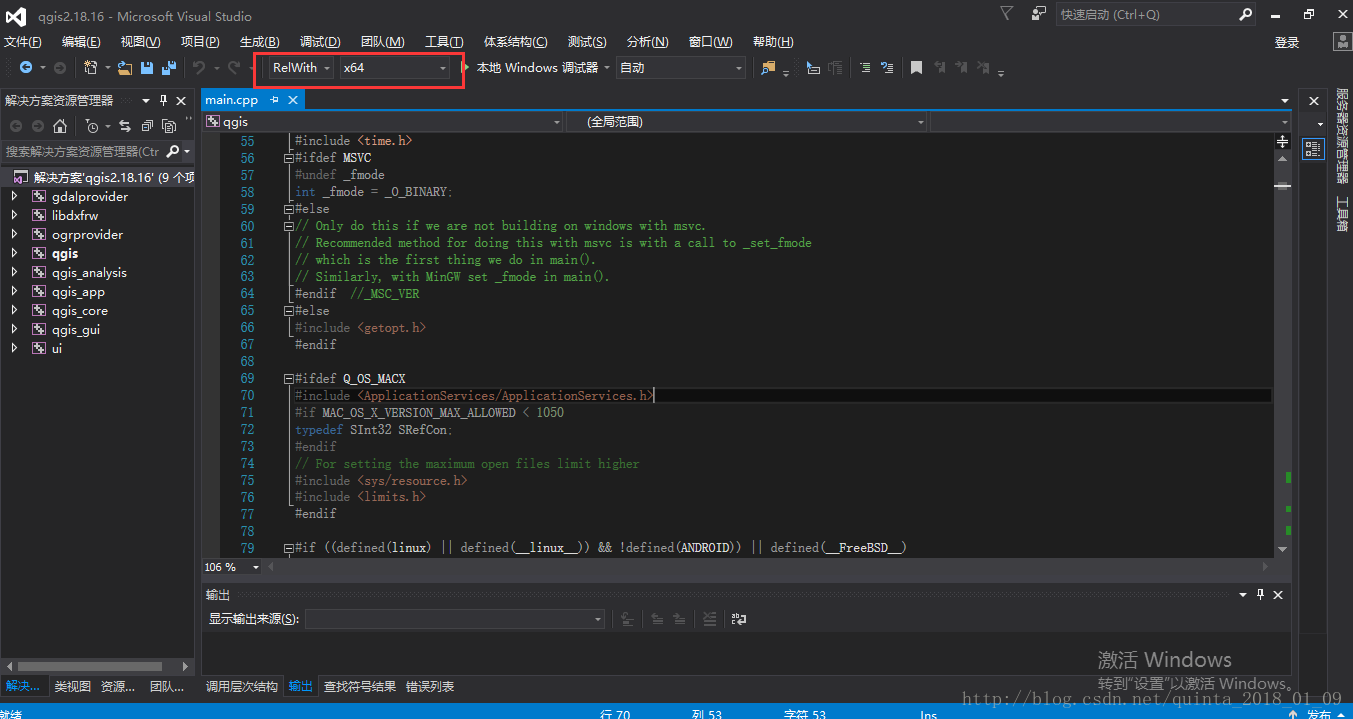Open the 工具箱 side tab
This screenshot has width=1353, height=719.
[x=1342, y=214]
